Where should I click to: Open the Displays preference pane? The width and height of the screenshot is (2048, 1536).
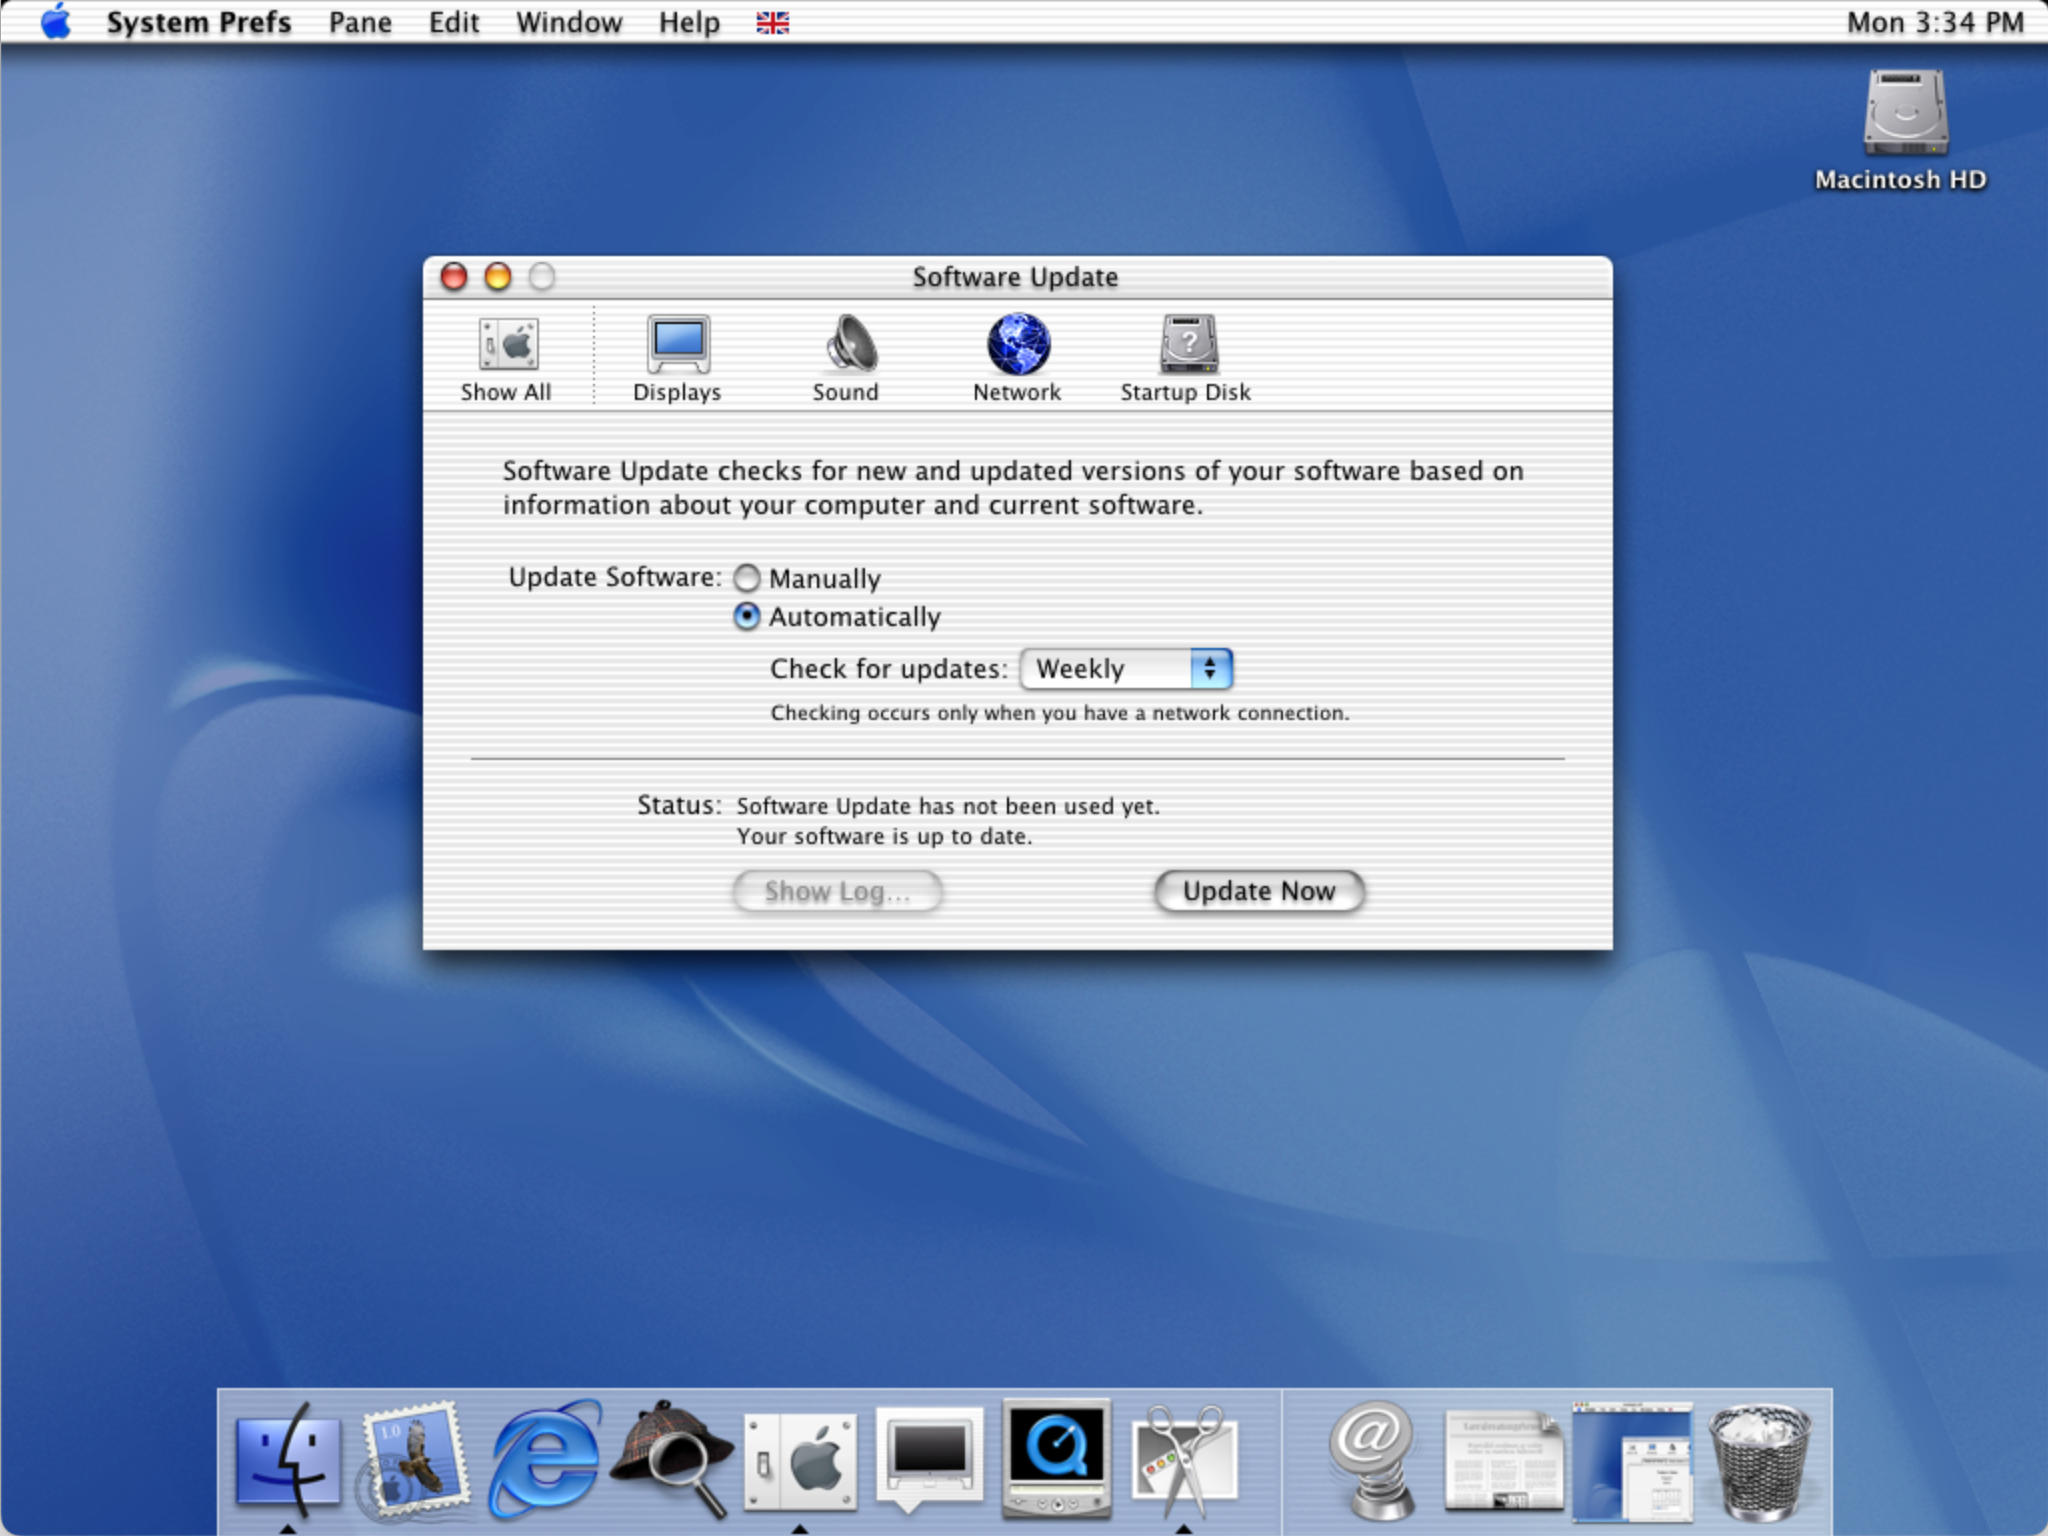(677, 358)
